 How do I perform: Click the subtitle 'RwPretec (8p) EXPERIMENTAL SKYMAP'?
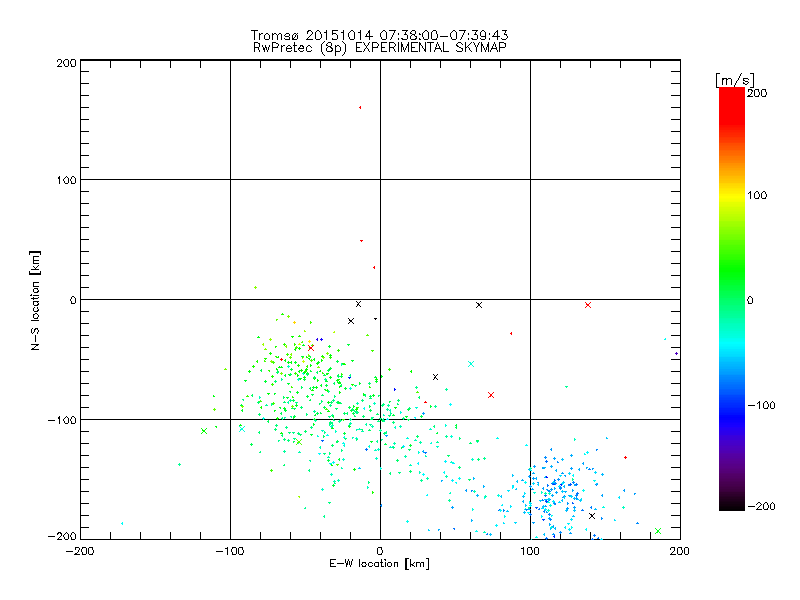[380, 48]
